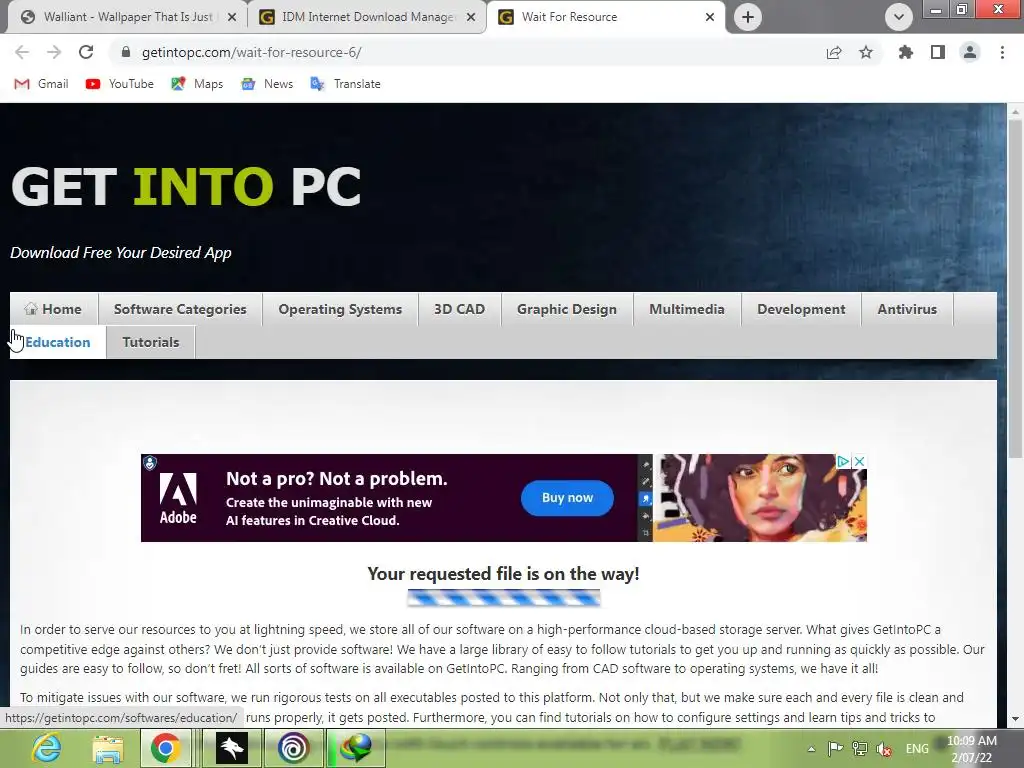Open the 3D CAD menu item
This screenshot has width=1024, height=768.
point(460,309)
